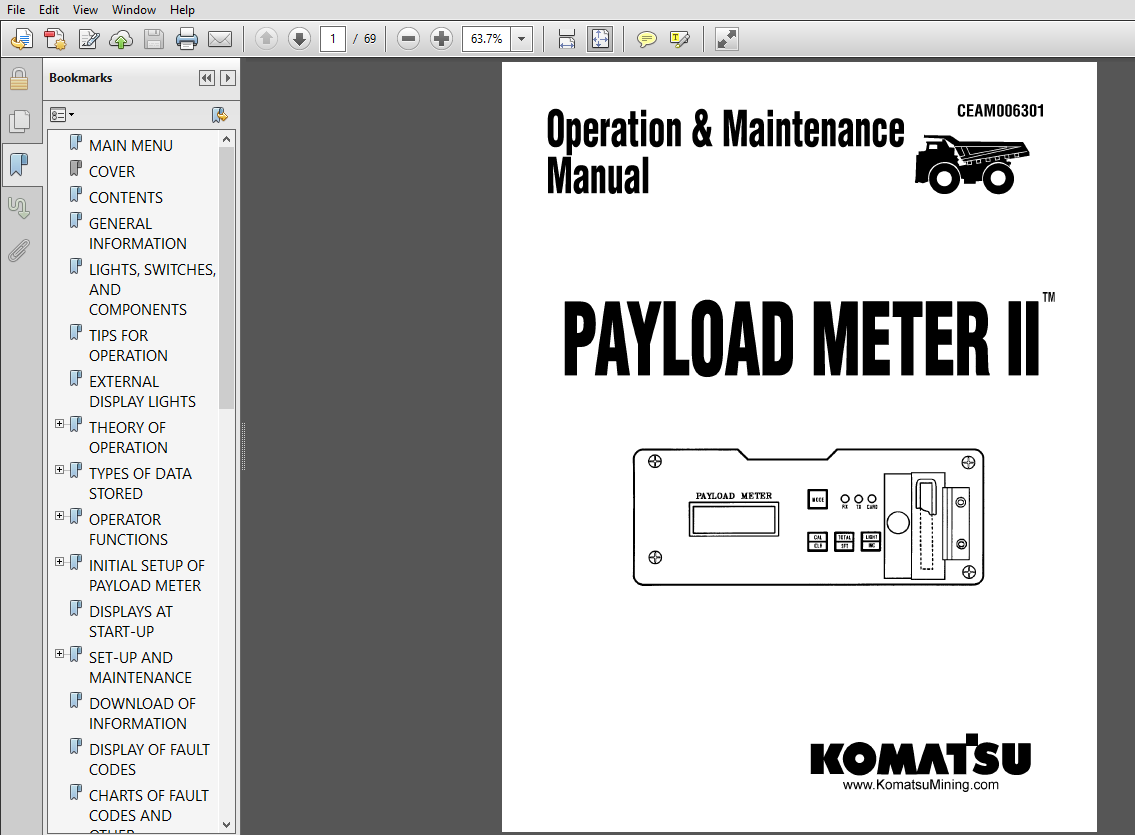
Task: Click the Create PDF toolbar icon
Action: coord(55,39)
